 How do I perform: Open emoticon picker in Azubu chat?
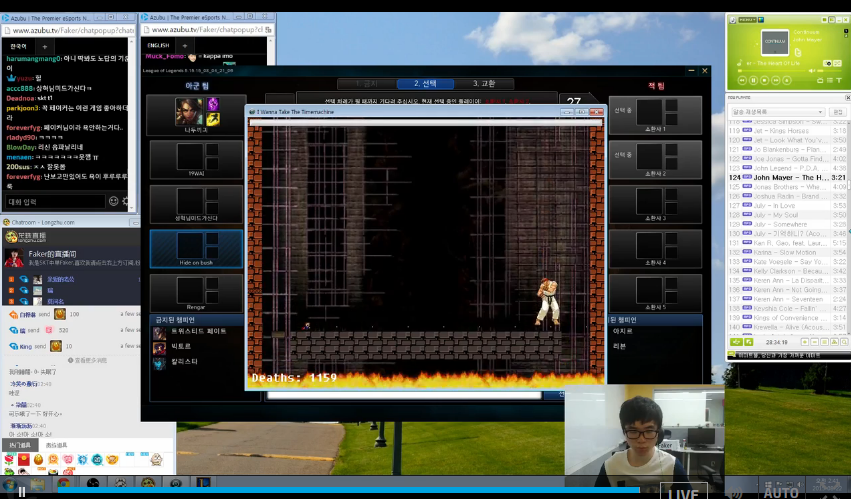(113, 201)
